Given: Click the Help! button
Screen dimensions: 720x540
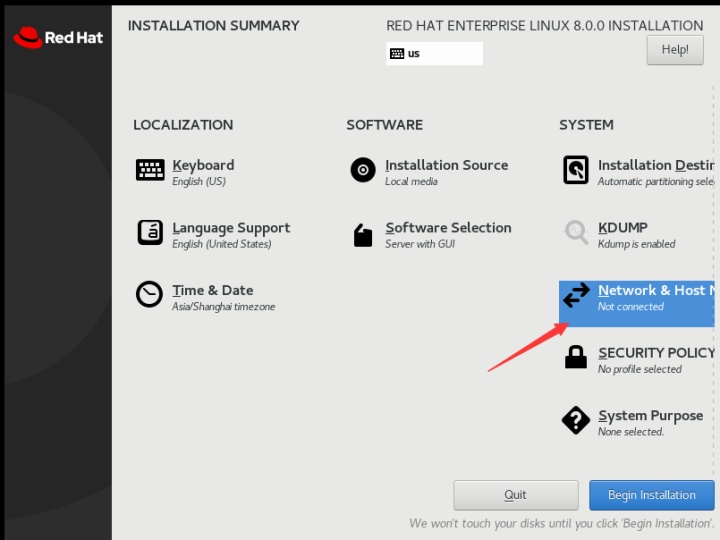Looking at the screenshot, I should pyautogui.click(x=675, y=50).
